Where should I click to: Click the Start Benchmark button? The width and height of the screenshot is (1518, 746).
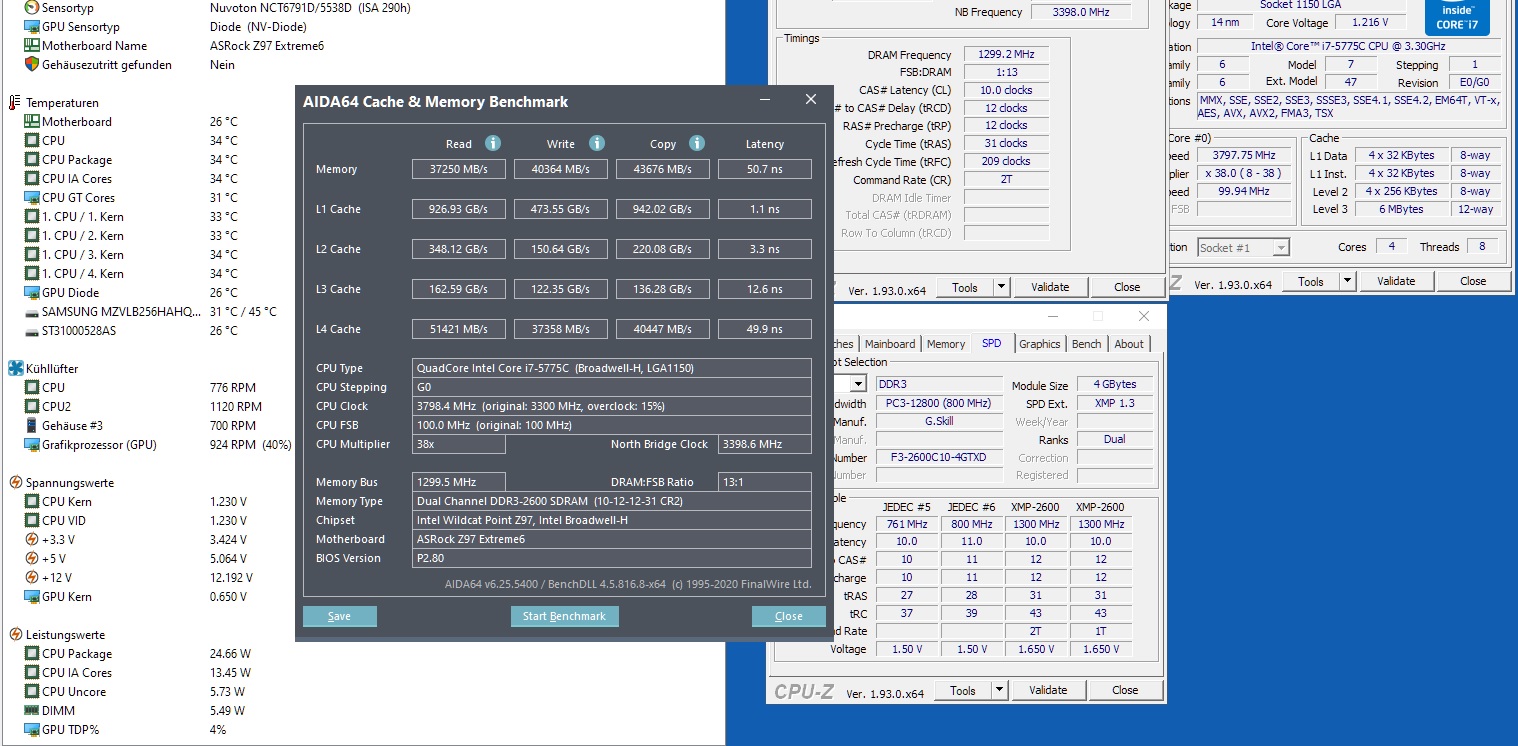564,616
